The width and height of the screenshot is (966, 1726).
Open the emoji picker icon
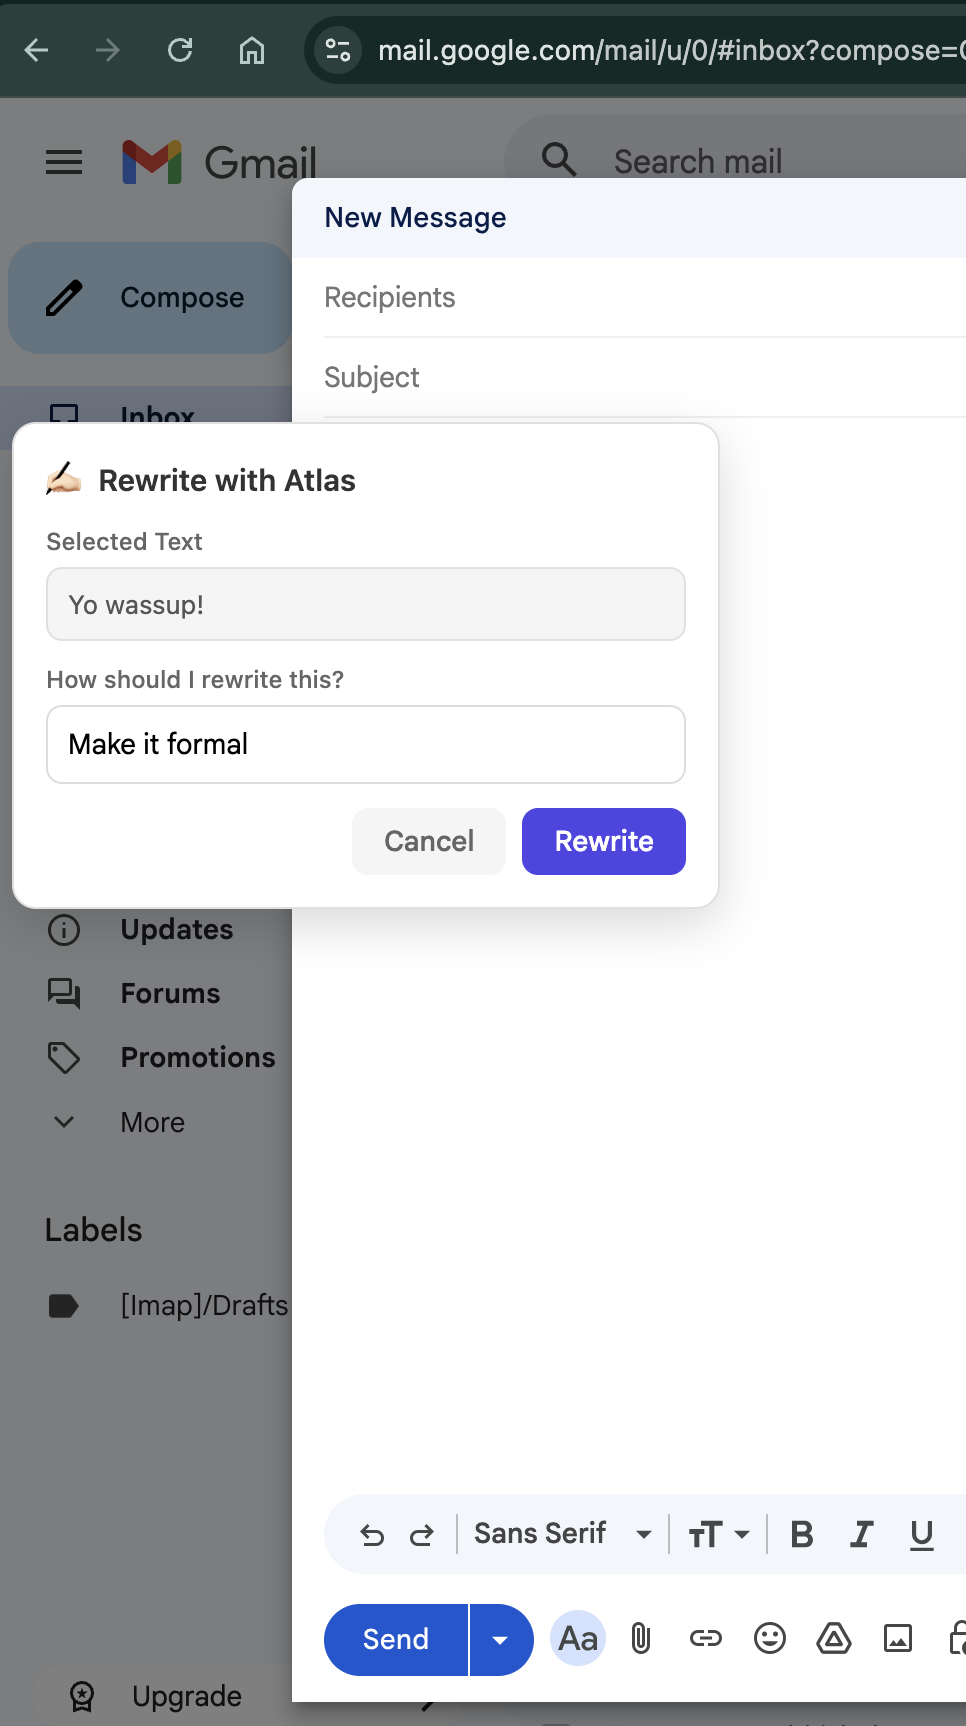pos(769,1639)
